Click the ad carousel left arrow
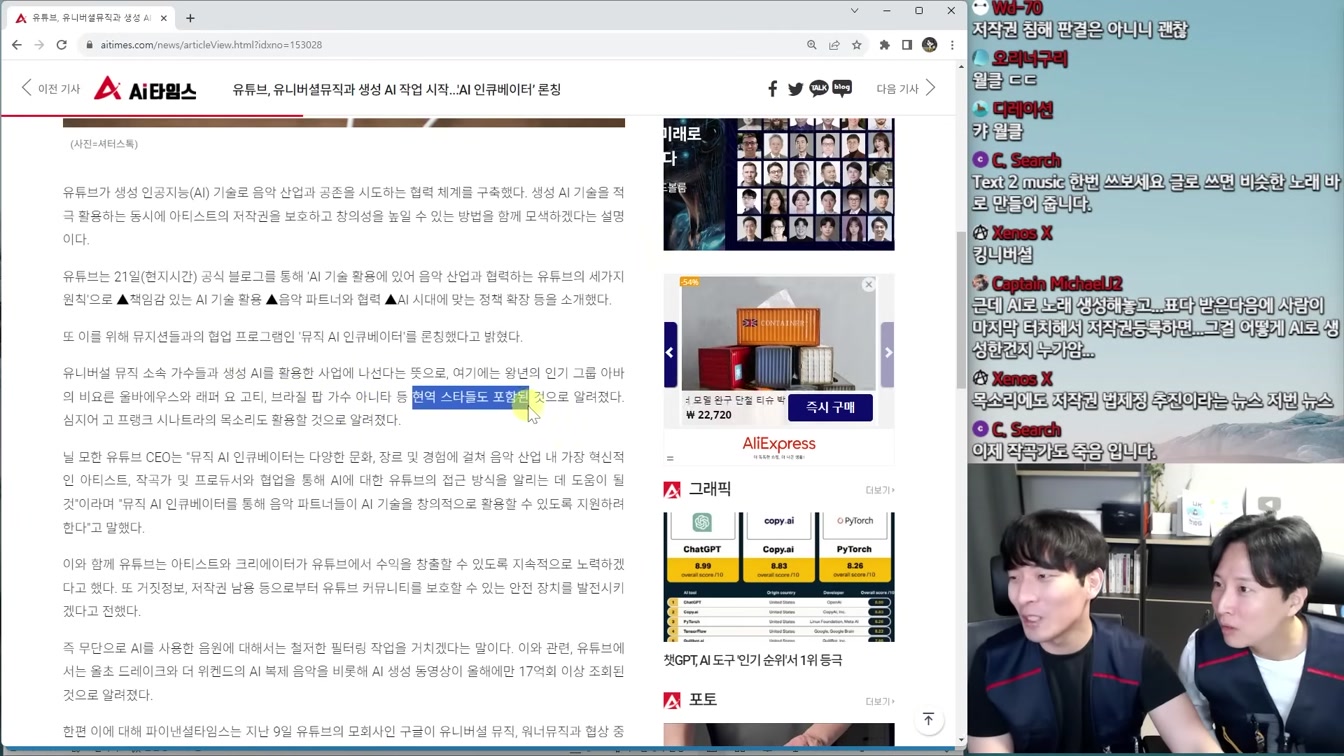Screen dimensions: 1344x756 670,353
